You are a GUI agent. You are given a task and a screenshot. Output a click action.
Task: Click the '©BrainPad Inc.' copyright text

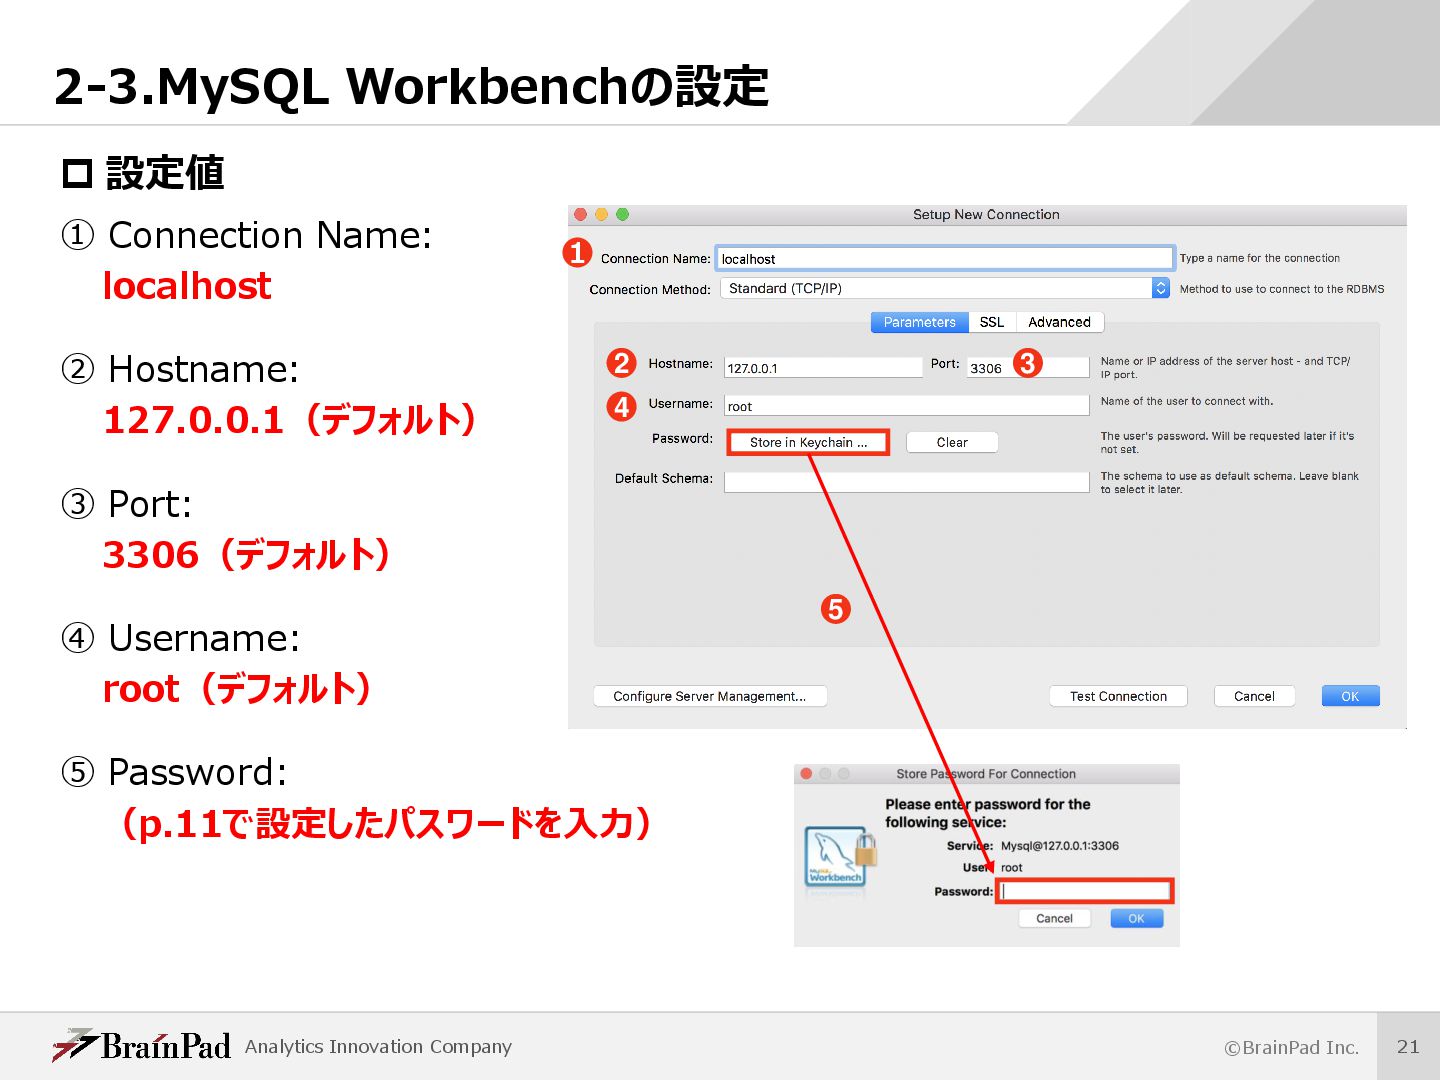(1292, 1047)
